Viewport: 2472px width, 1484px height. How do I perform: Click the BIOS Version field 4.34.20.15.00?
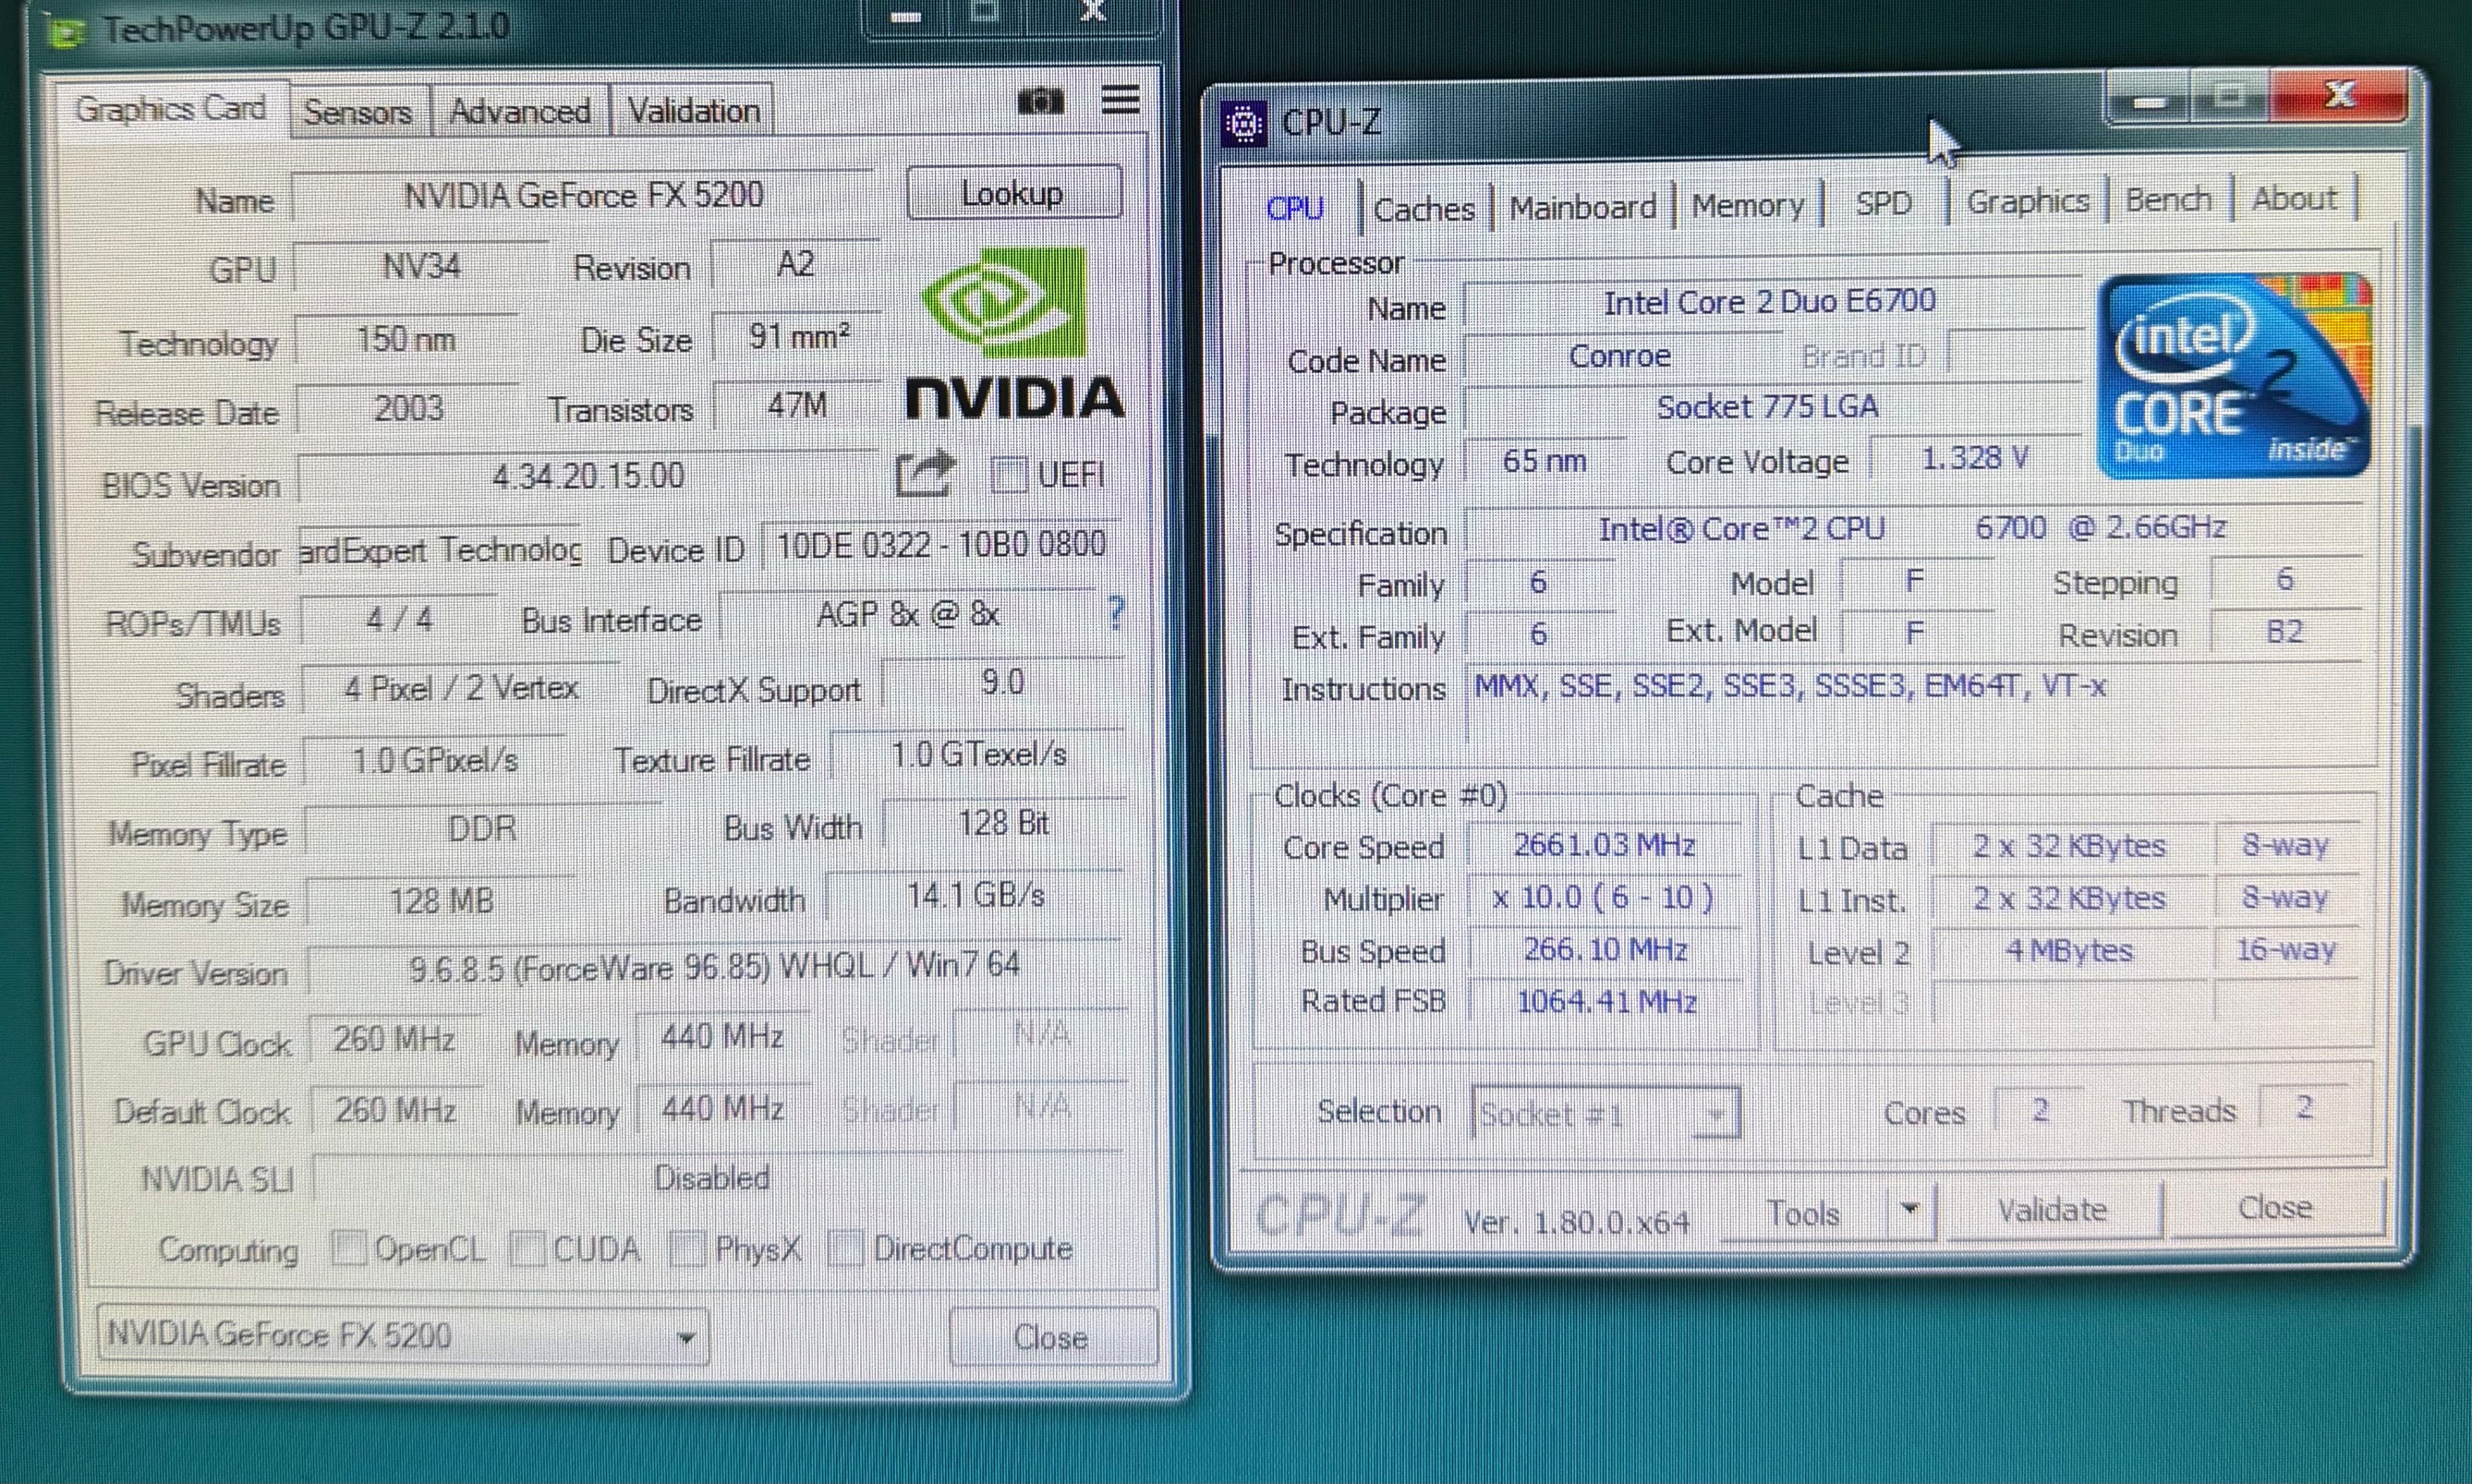pyautogui.click(x=588, y=475)
